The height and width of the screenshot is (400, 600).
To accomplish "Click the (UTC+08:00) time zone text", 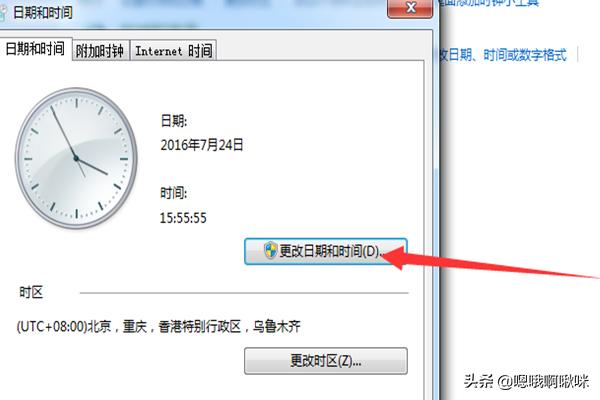I will click(158, 327).
